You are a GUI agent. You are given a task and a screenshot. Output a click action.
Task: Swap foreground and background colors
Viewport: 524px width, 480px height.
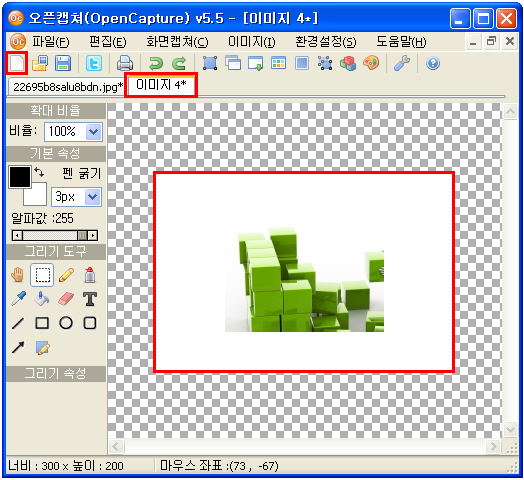39,172
